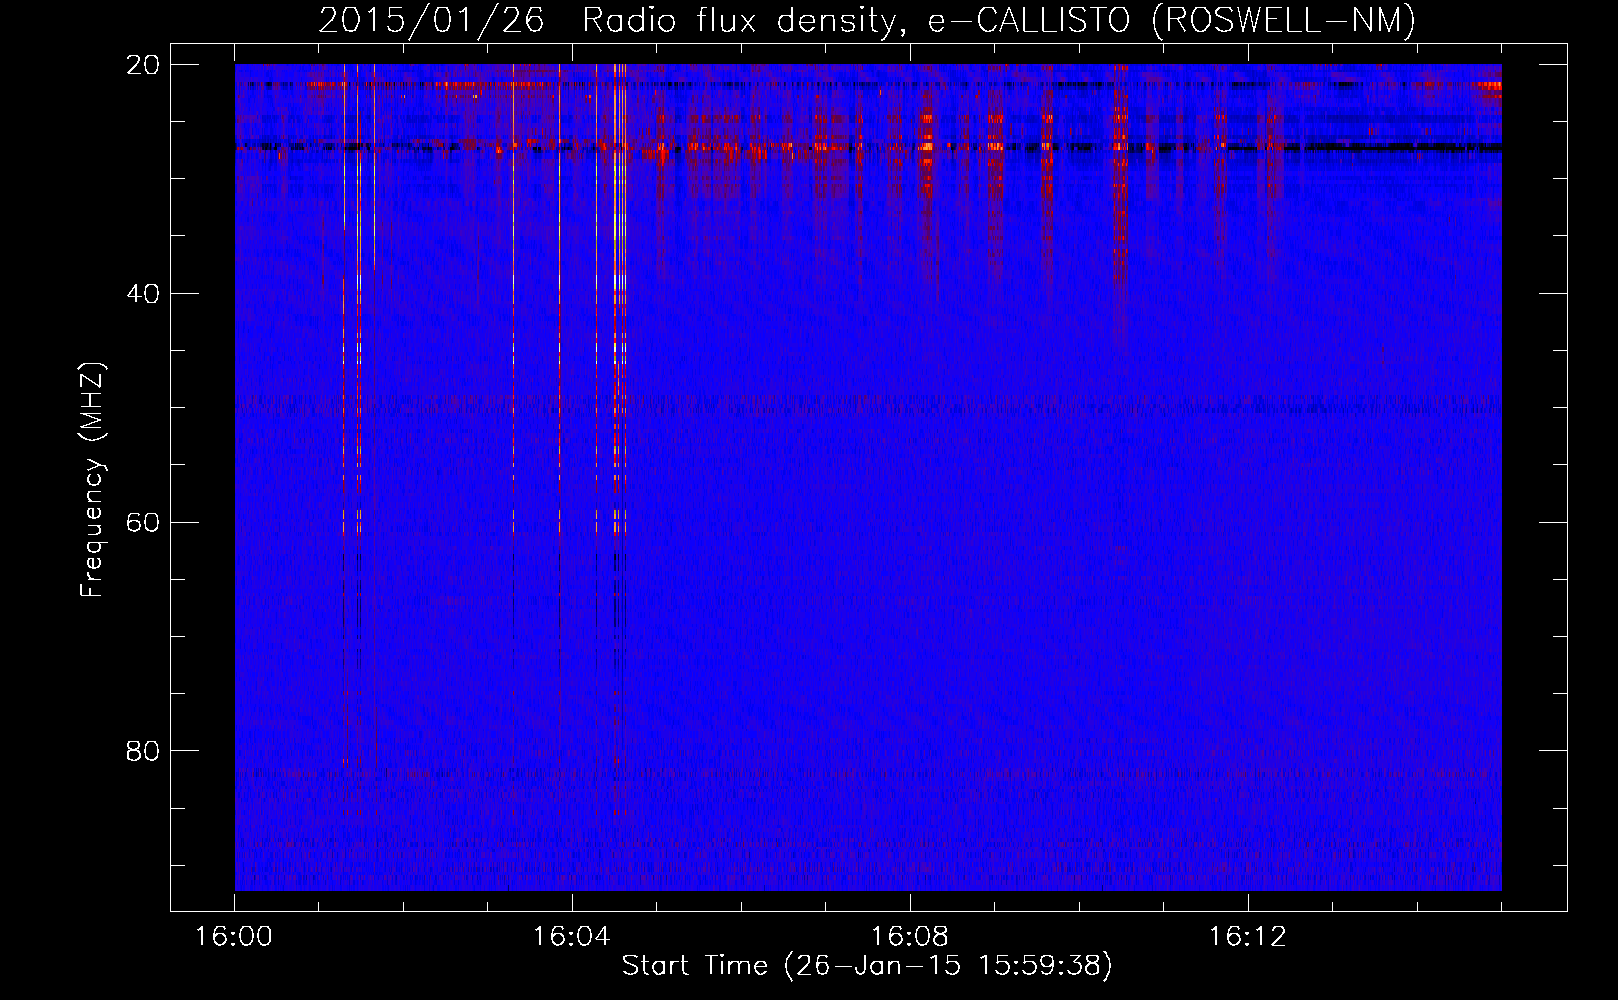
Task: Click the '40' frequency tick label
Action: [143, 294]
